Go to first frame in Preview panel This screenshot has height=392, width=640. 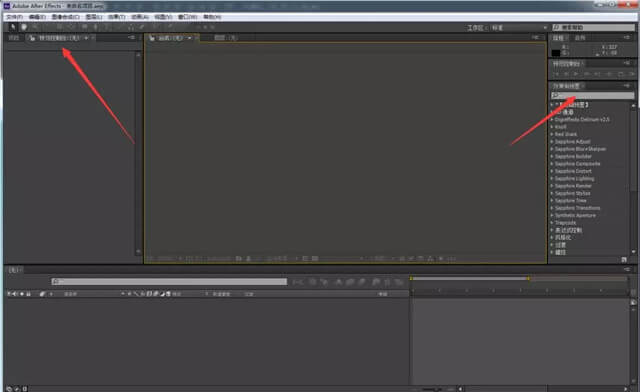pos(556,74)
